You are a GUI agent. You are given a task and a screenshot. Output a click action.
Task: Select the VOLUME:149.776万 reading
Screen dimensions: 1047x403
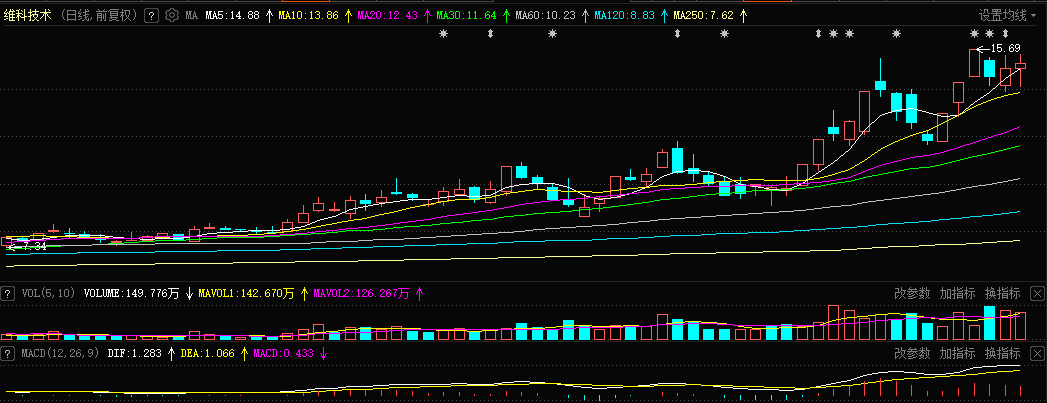pos(131,293)
